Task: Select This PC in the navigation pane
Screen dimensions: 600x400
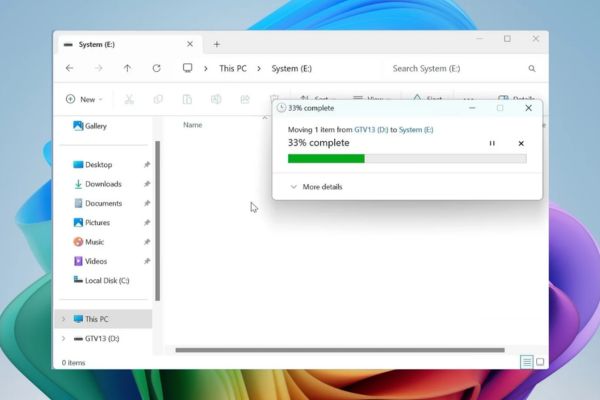Action: [103, 319]
